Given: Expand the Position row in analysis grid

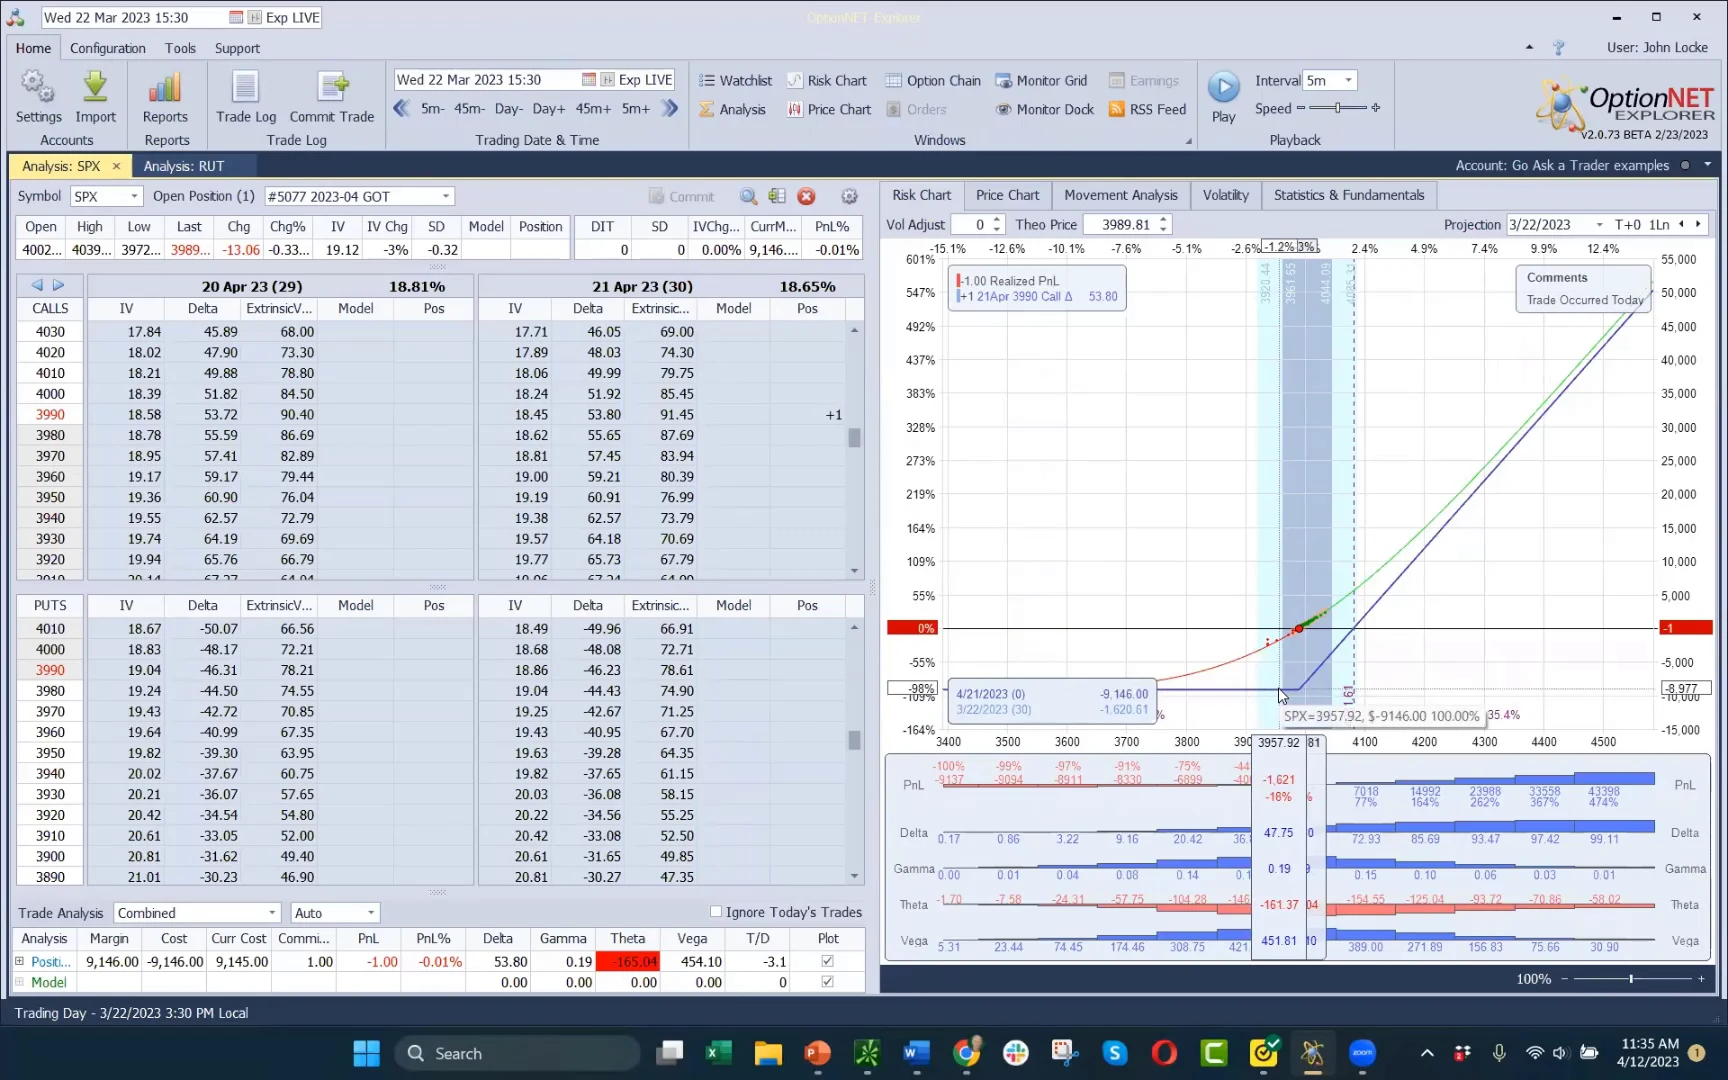Looking at the screenshot, I should coord(19,961).
